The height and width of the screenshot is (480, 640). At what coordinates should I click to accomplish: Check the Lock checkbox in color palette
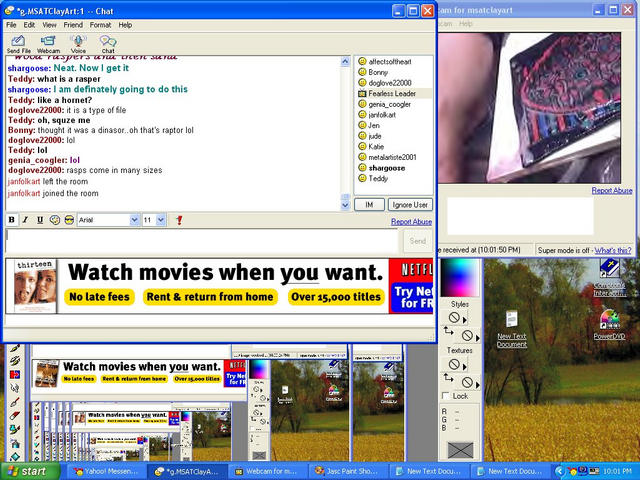(446, 396)
